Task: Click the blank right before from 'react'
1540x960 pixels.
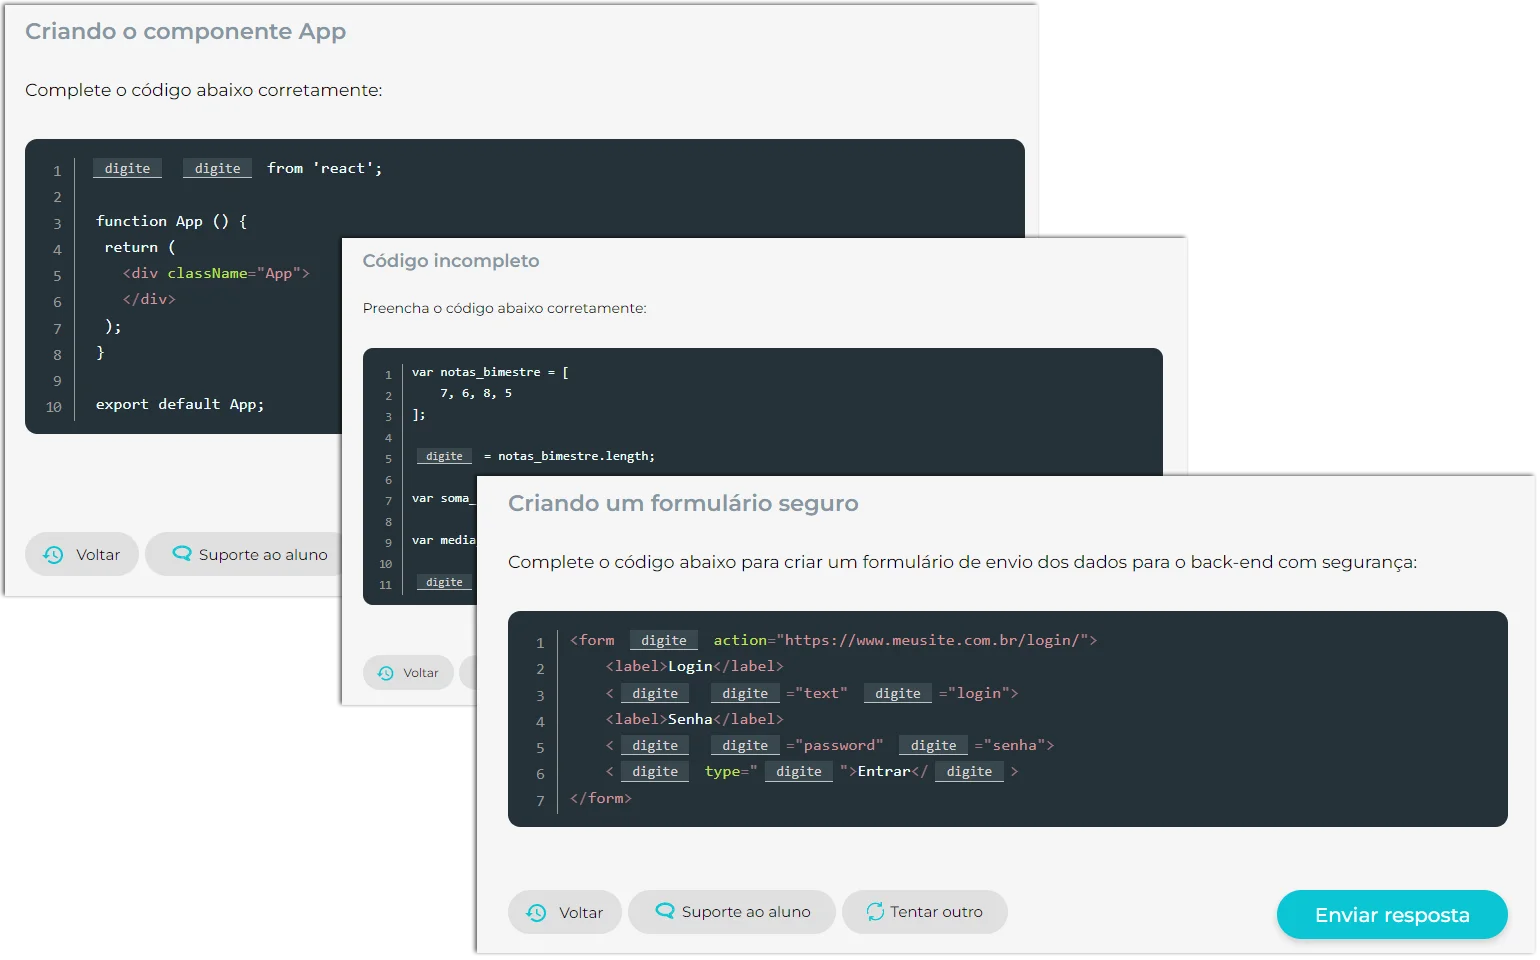Action: (217, 168)
